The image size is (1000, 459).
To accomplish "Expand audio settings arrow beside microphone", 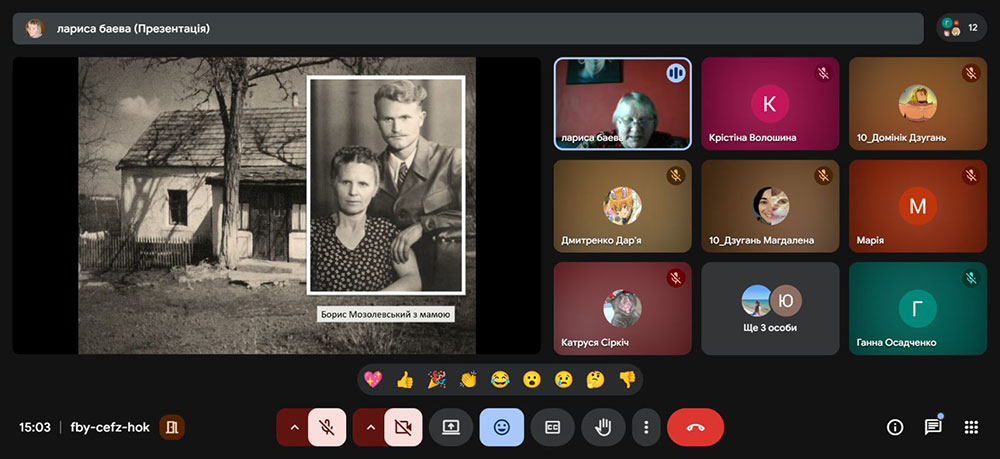I will pos(293,427).
